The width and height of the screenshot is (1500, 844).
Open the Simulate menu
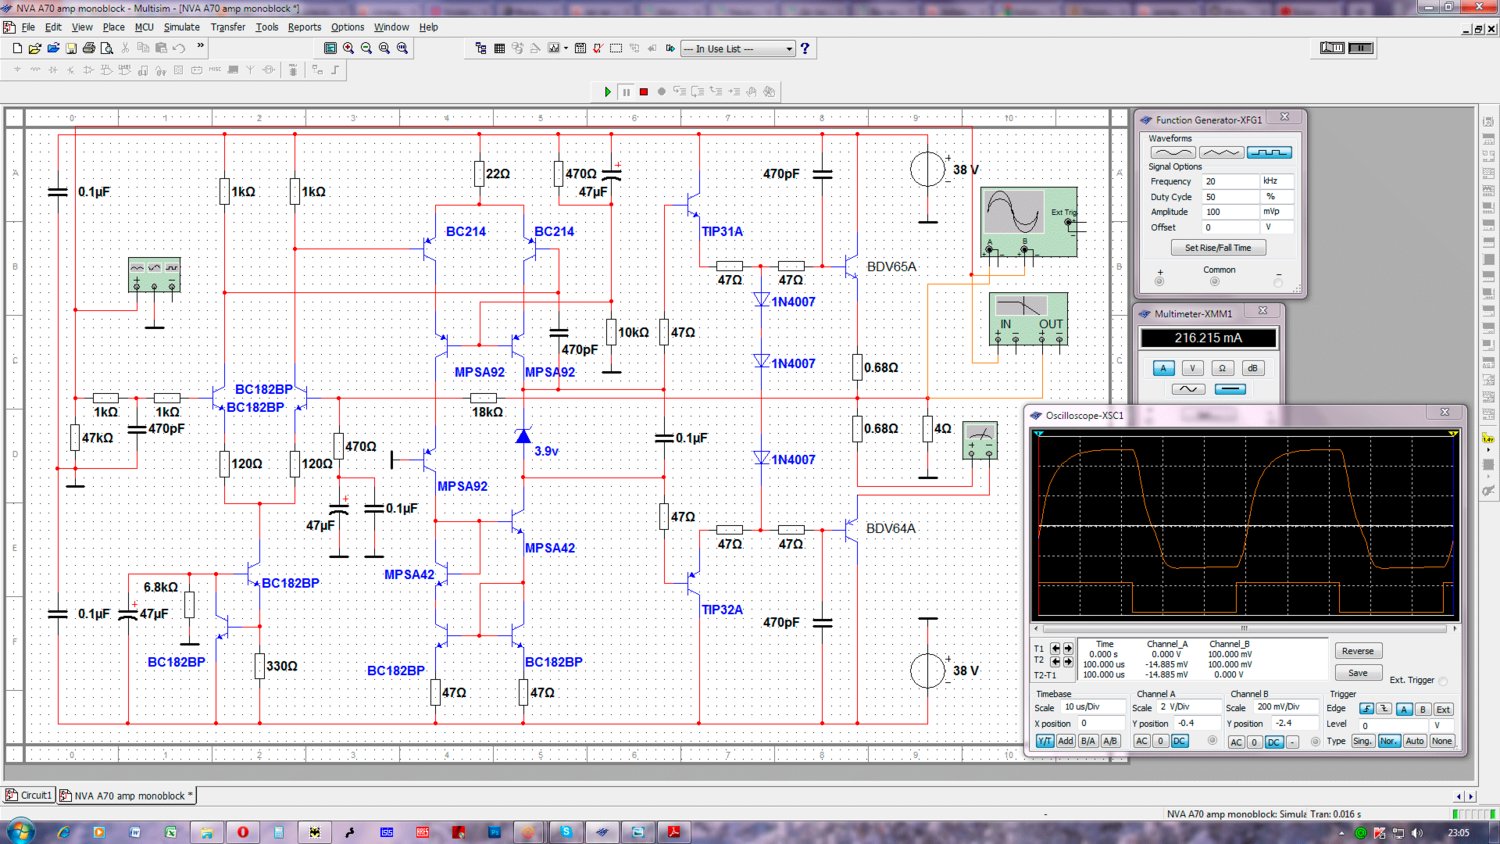182,27
